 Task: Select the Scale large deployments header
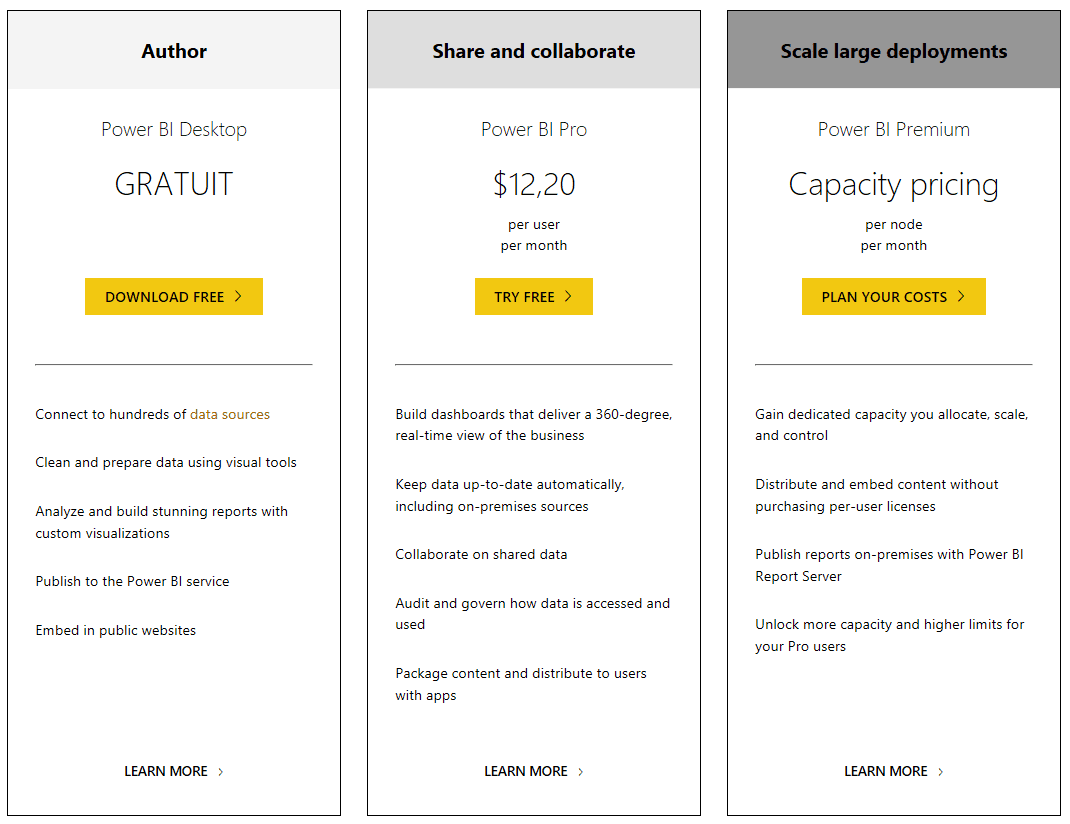[x=894, y=51]
